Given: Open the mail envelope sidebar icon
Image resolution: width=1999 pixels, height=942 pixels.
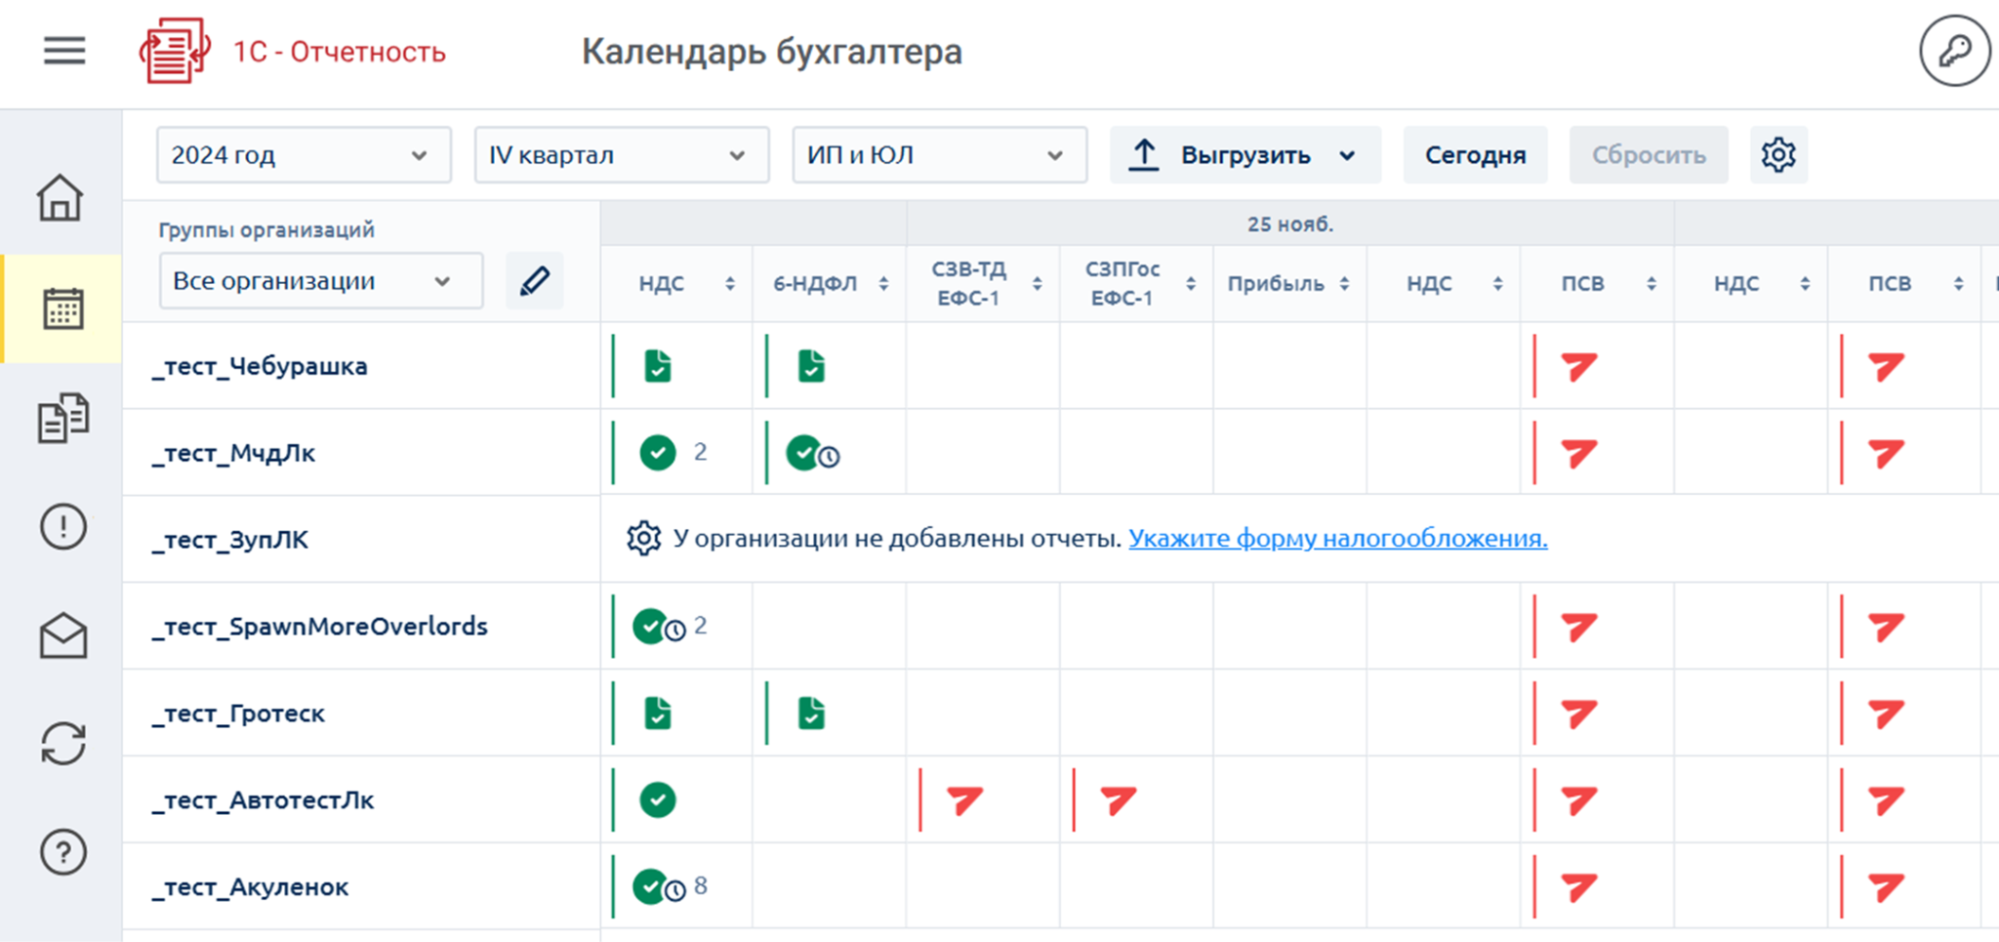Looking at the screenshot, I should point(63,635).
